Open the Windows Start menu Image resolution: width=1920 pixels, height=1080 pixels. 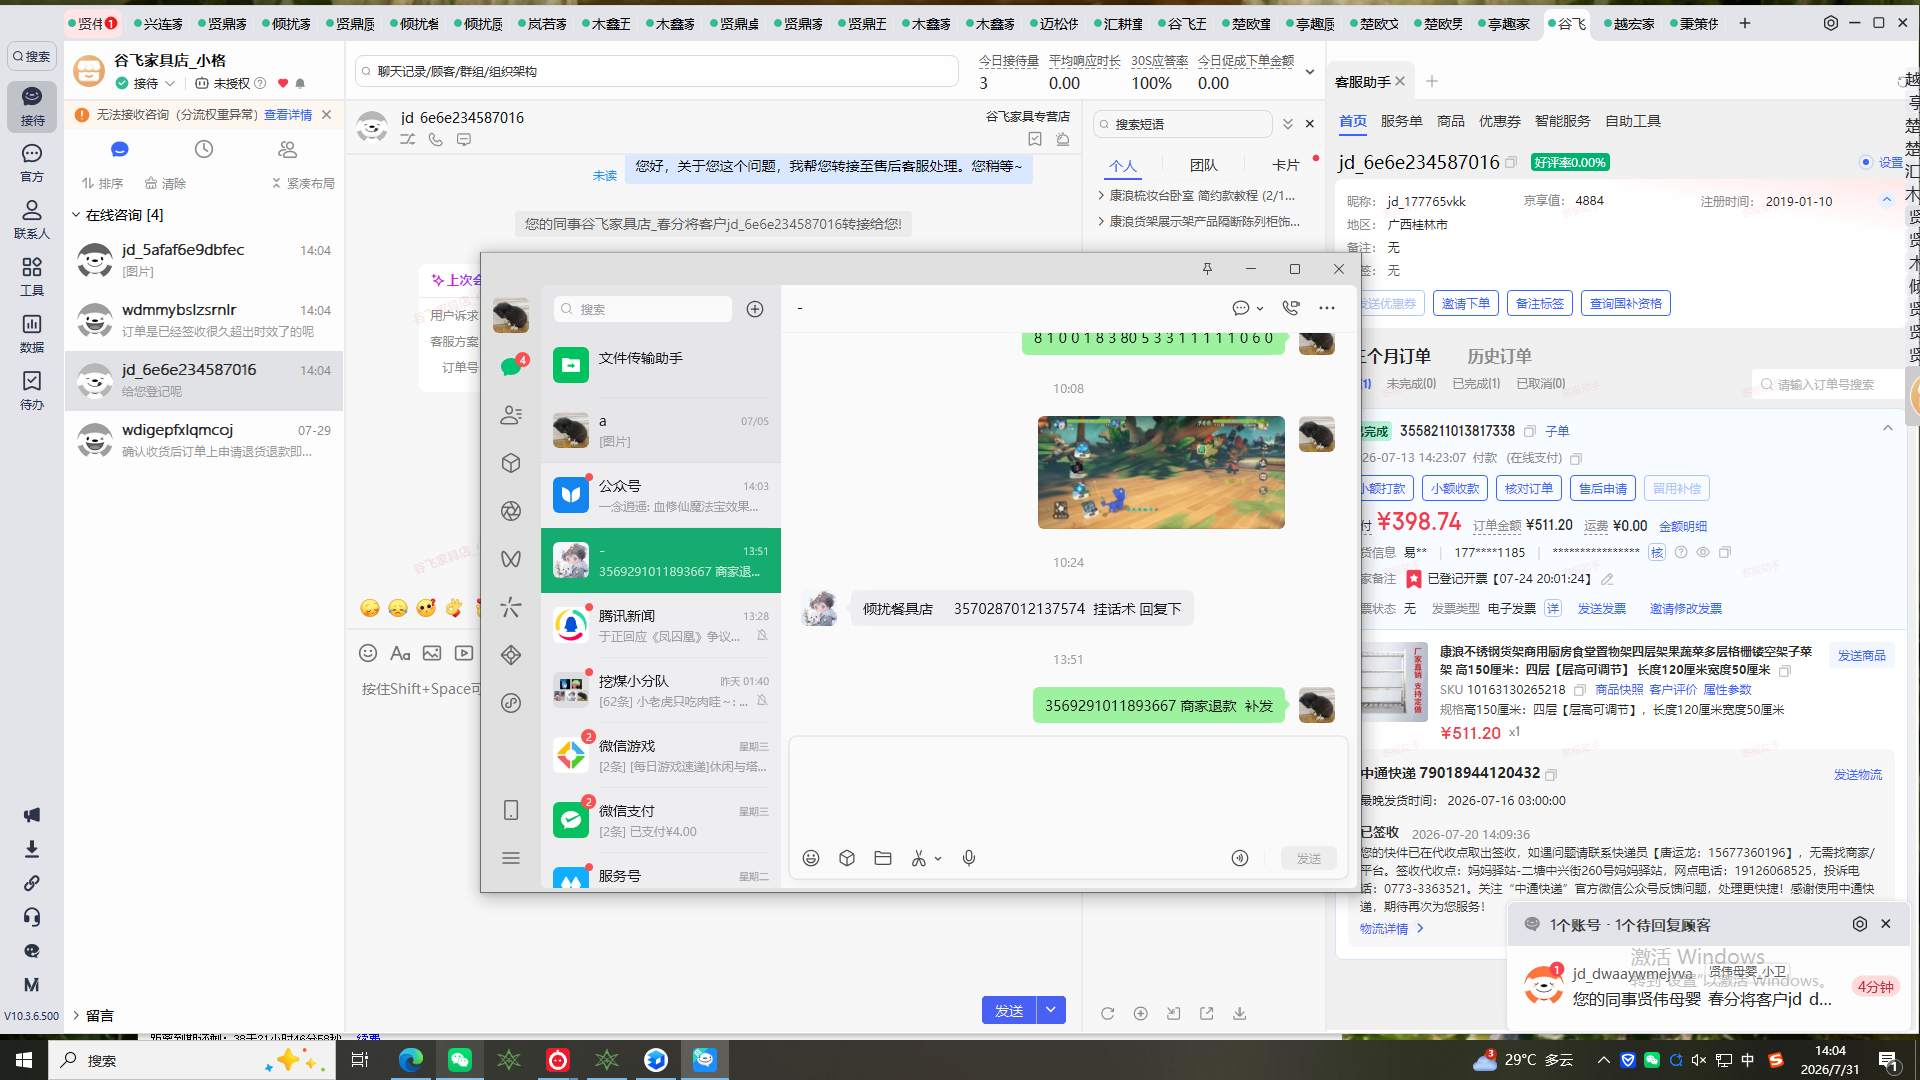tap(24, 1060)
